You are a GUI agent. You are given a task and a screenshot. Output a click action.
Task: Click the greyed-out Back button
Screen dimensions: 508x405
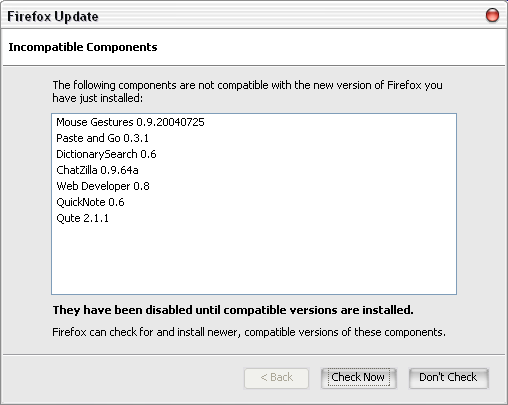point(276,378)
